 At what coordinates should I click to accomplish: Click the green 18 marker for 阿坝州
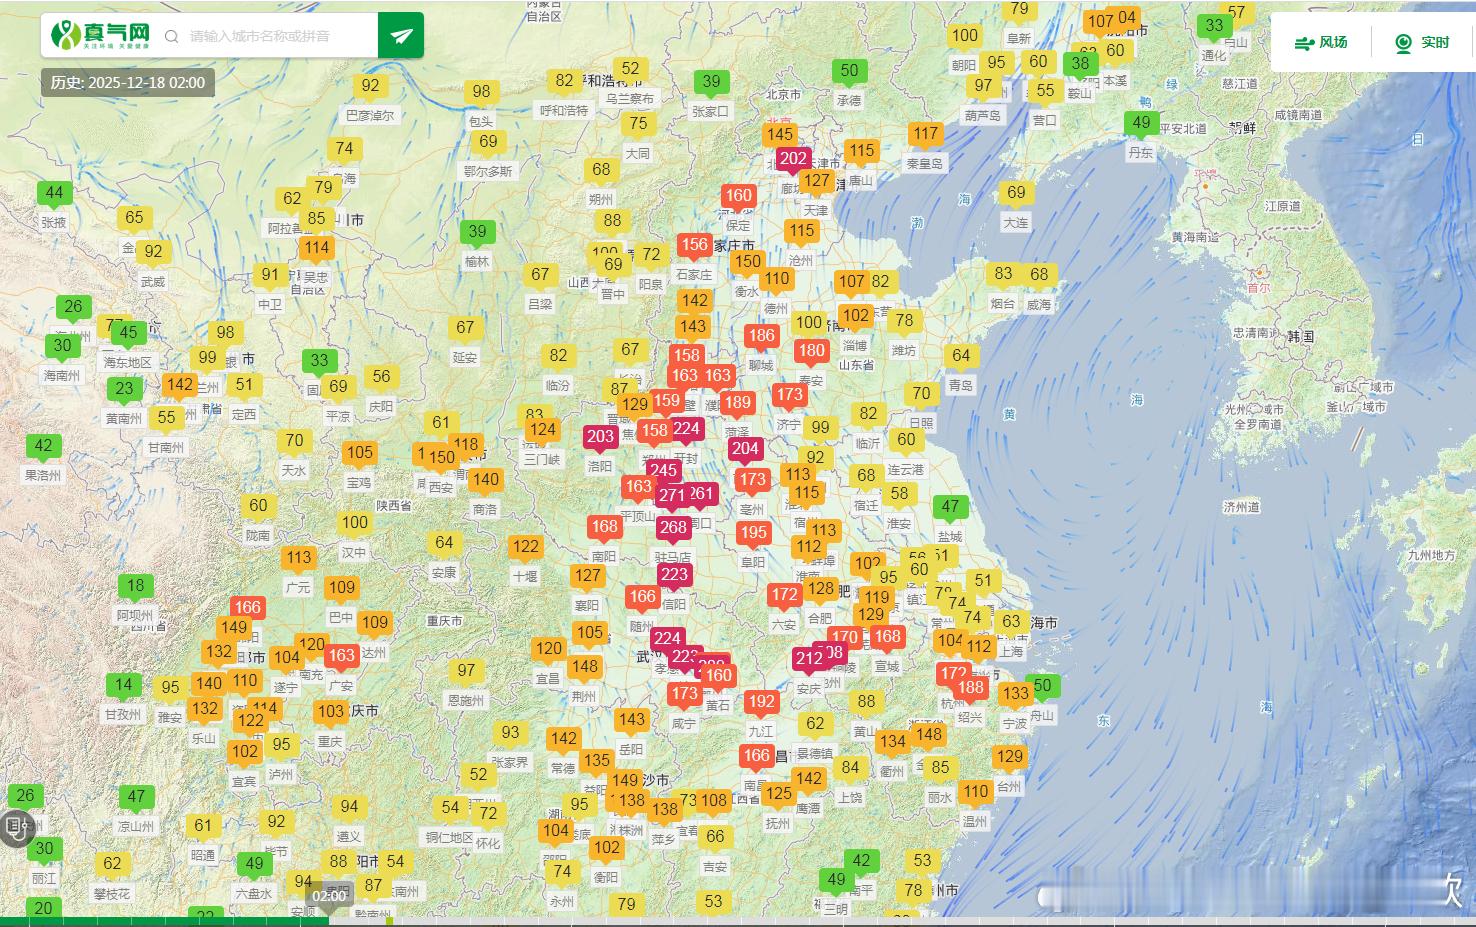135,586
